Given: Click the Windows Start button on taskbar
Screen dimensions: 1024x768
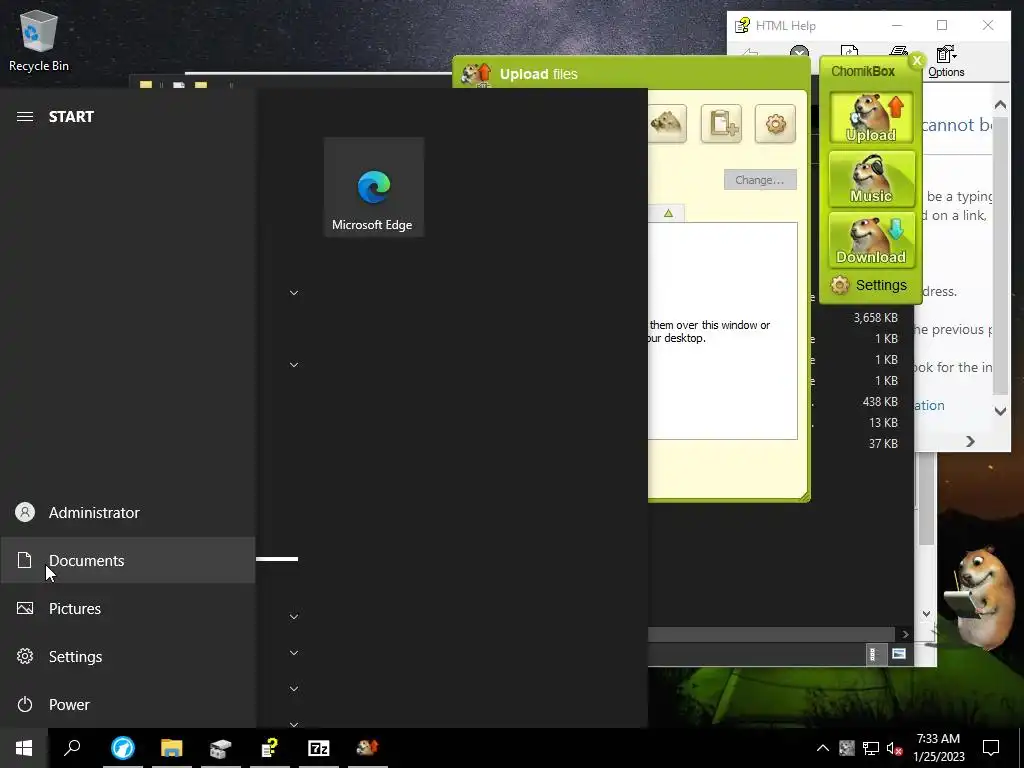Looking at the screenshot, I should 24,748.
